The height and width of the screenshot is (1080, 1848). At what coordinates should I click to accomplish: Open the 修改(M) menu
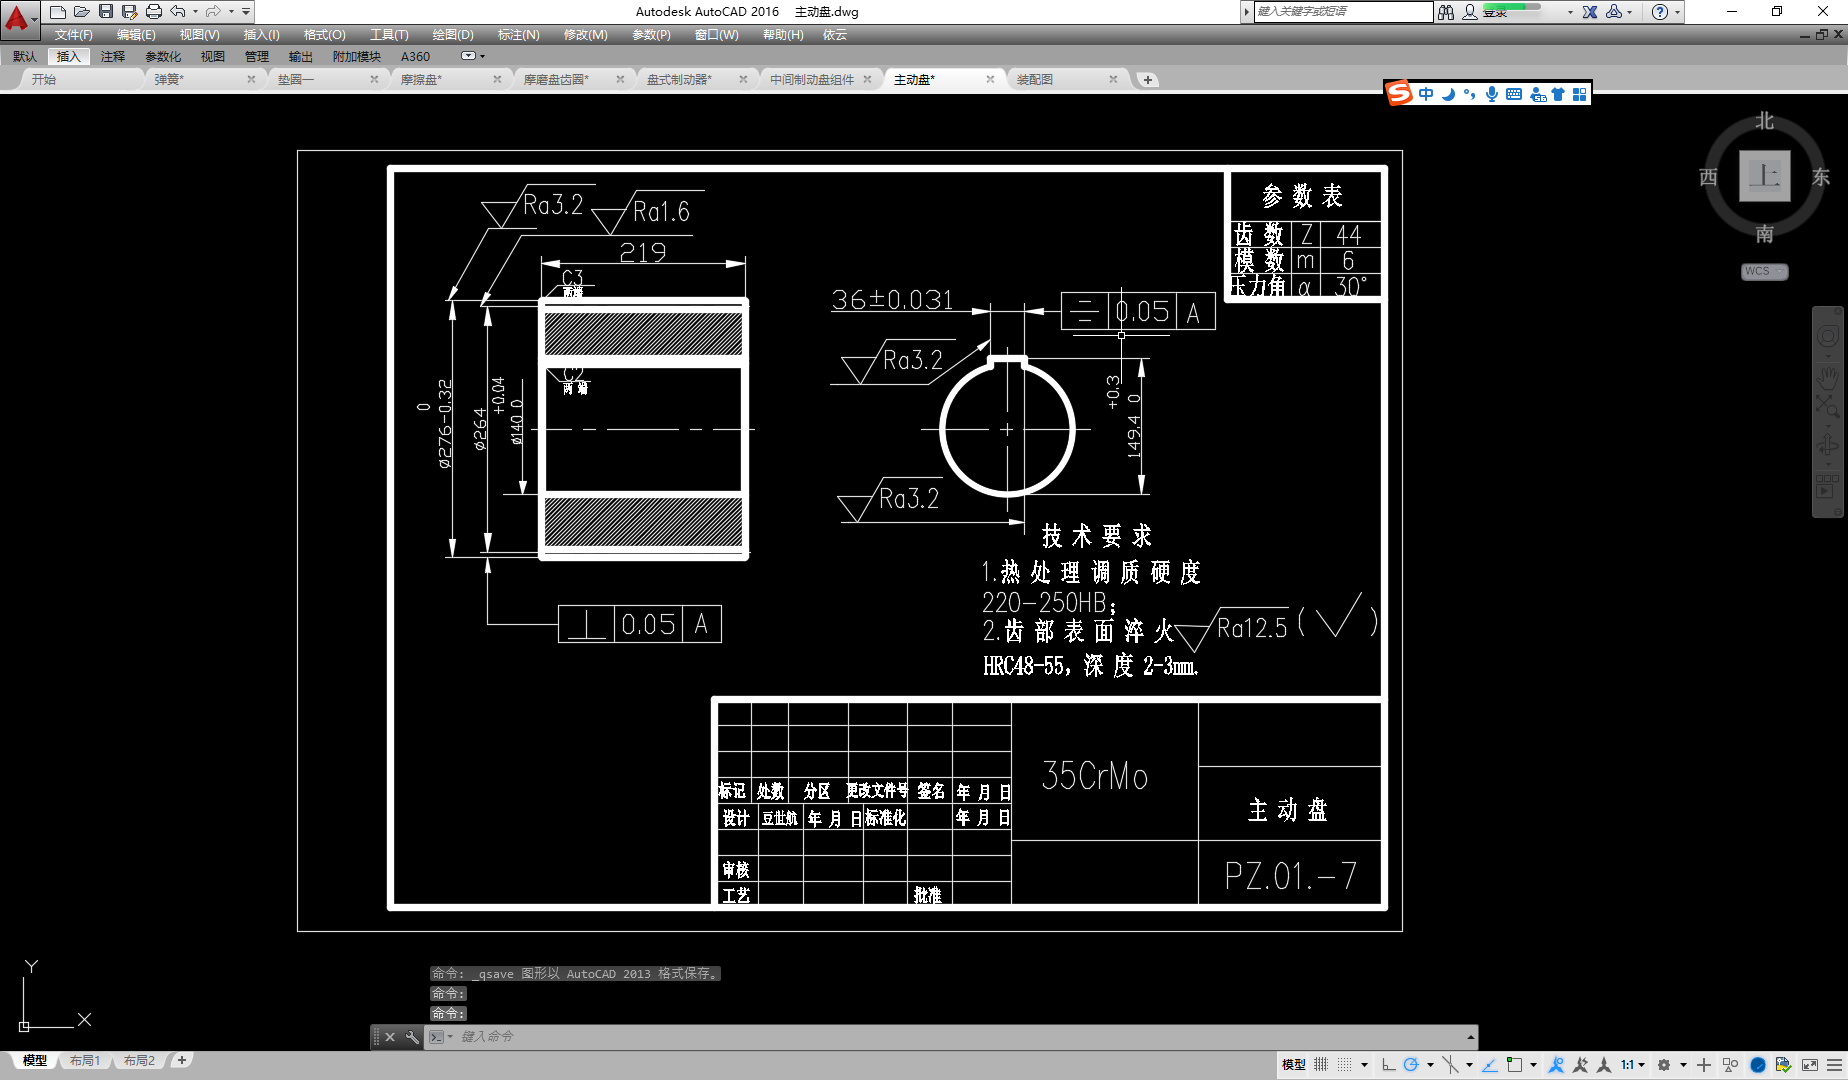click(585, 34)
